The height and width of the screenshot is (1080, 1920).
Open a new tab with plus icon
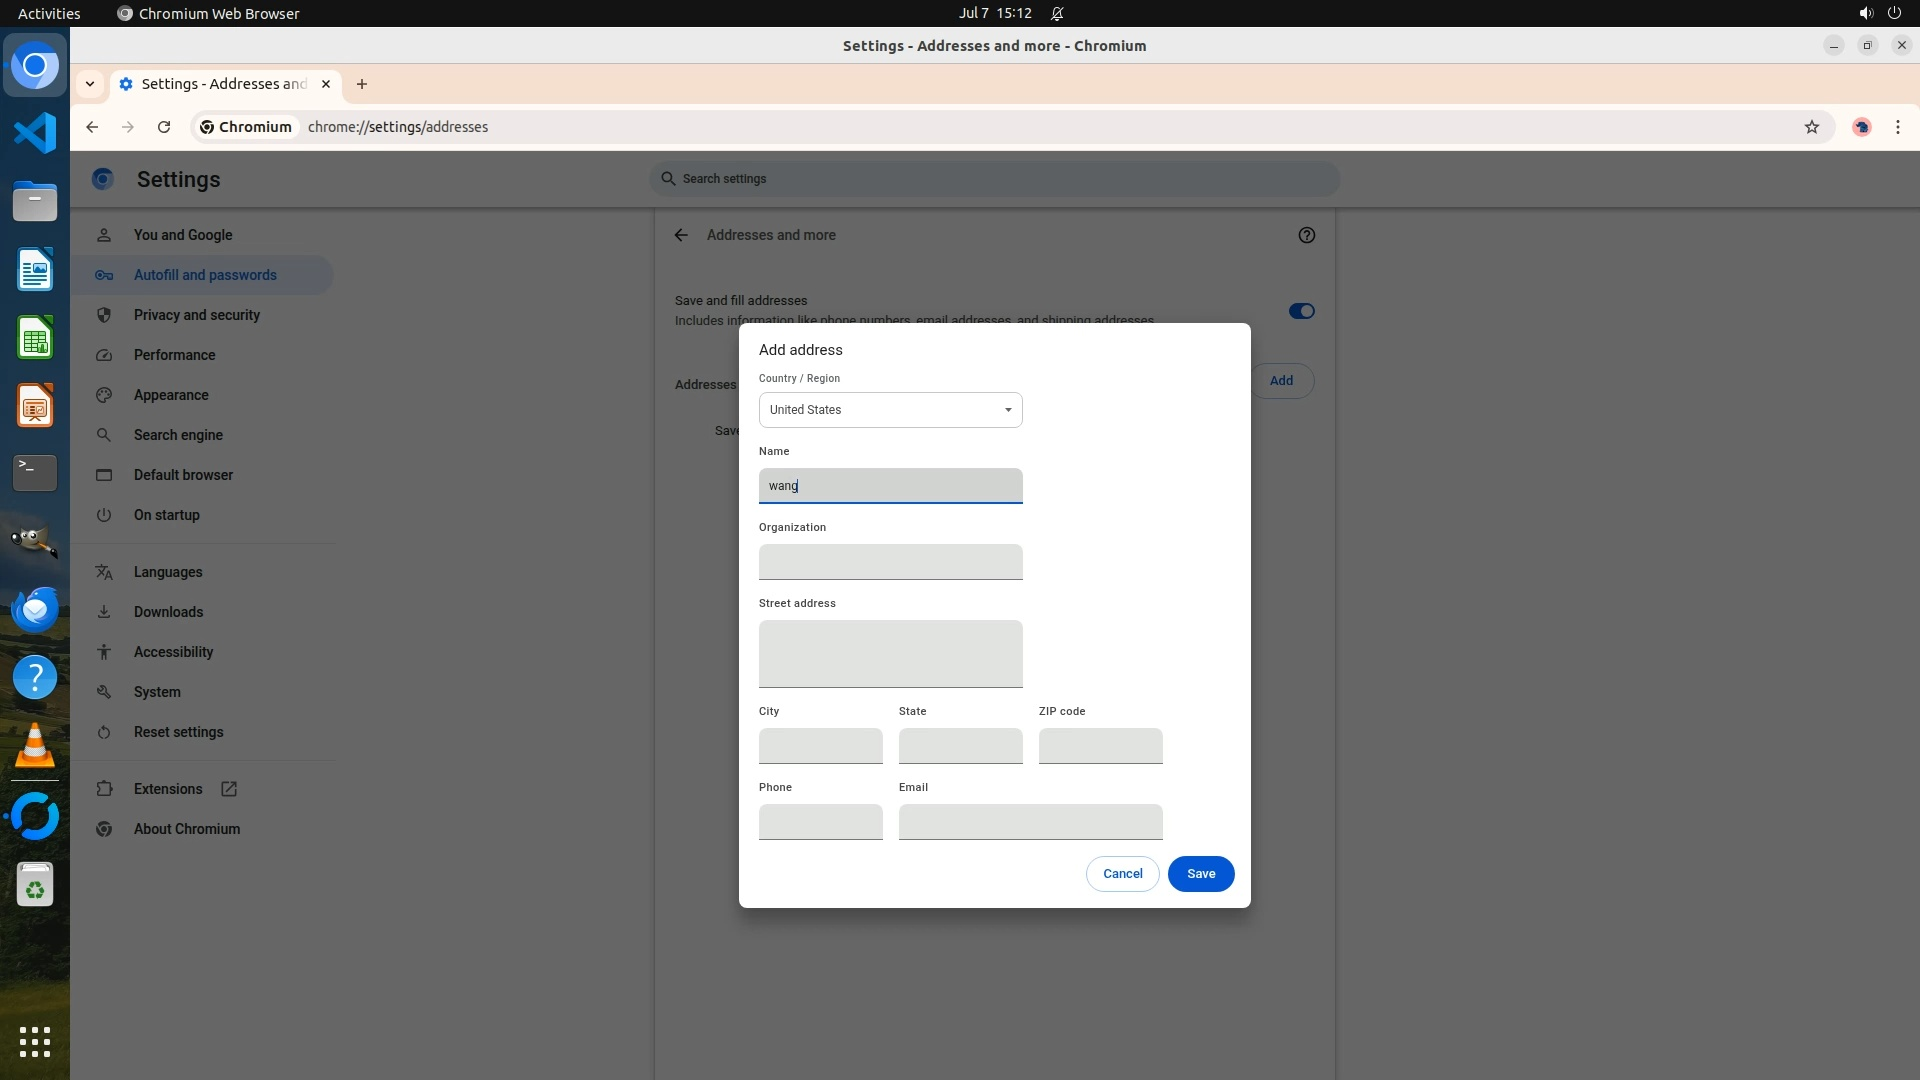coord(362,84)
